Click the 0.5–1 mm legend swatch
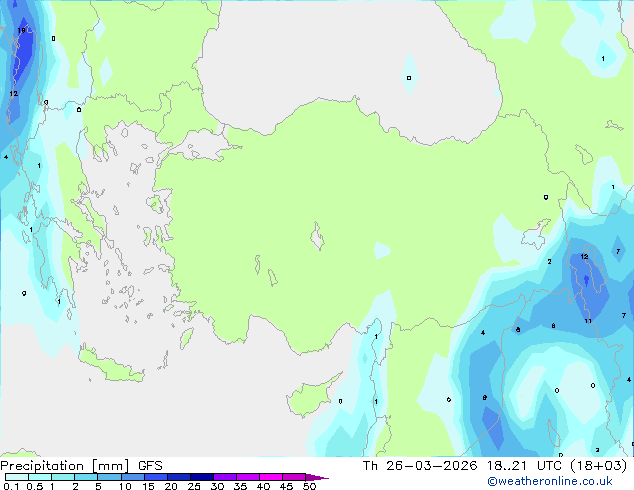The height and width of the screenshot is (490, 634). pos(40,477)
